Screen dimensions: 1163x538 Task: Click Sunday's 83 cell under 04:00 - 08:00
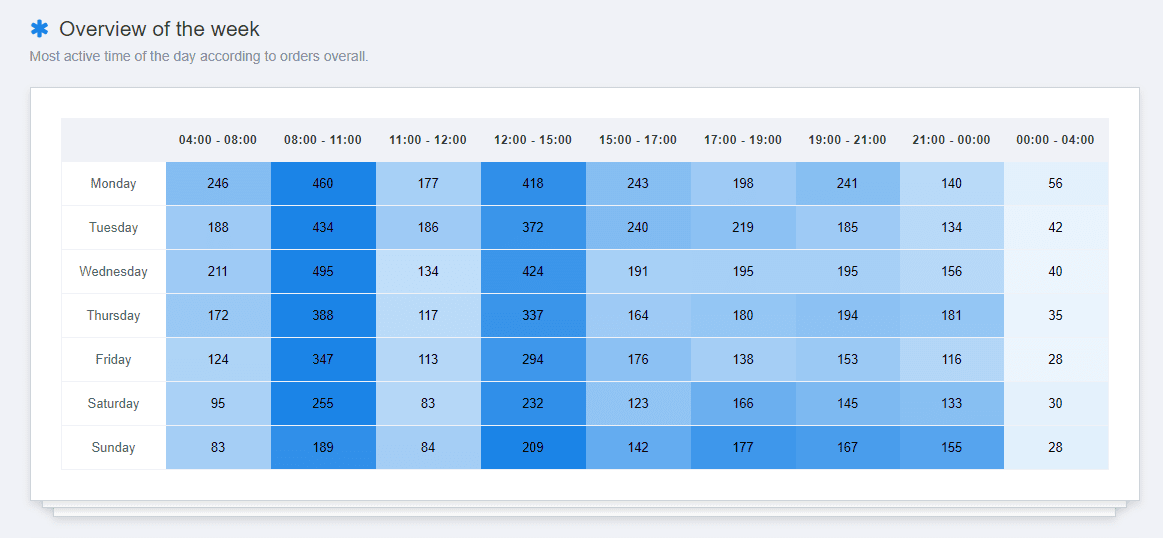pos(218,447)
